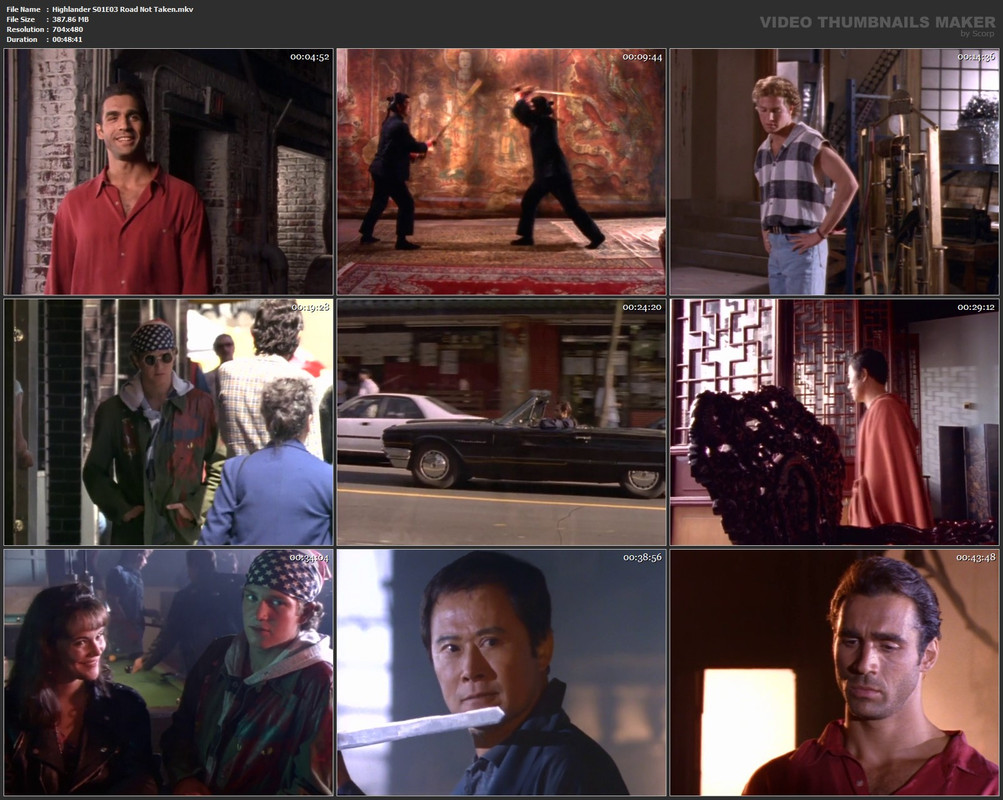This screenshot has height=800, width=1003.
Task: Select the thumbnail at 00:38:56
Action: (x=502, y=672)
